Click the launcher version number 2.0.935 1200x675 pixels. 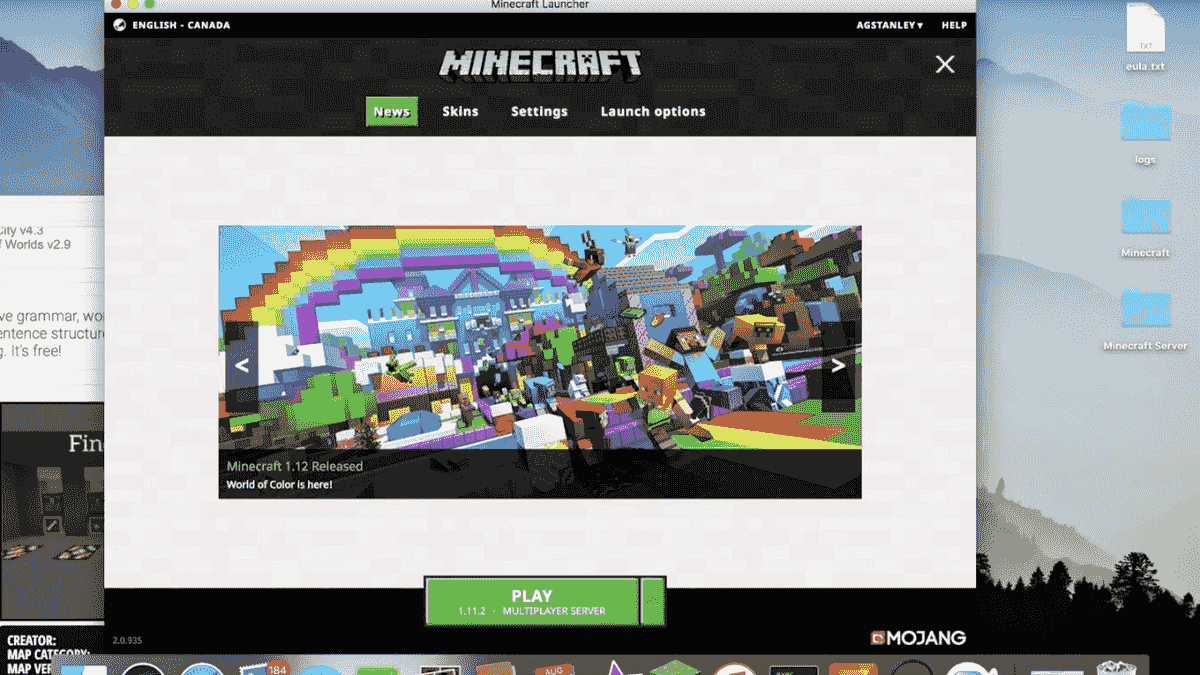128,640
